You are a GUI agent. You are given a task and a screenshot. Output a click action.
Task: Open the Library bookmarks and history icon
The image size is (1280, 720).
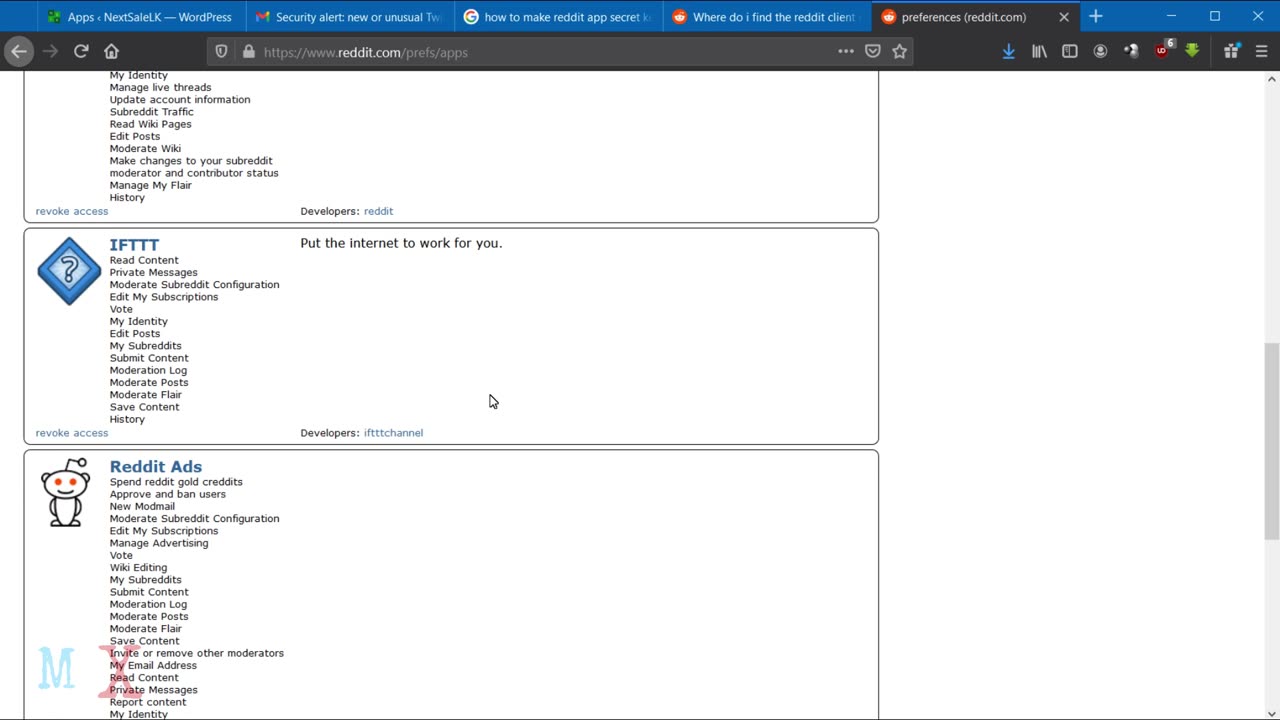pos(1039,51)
